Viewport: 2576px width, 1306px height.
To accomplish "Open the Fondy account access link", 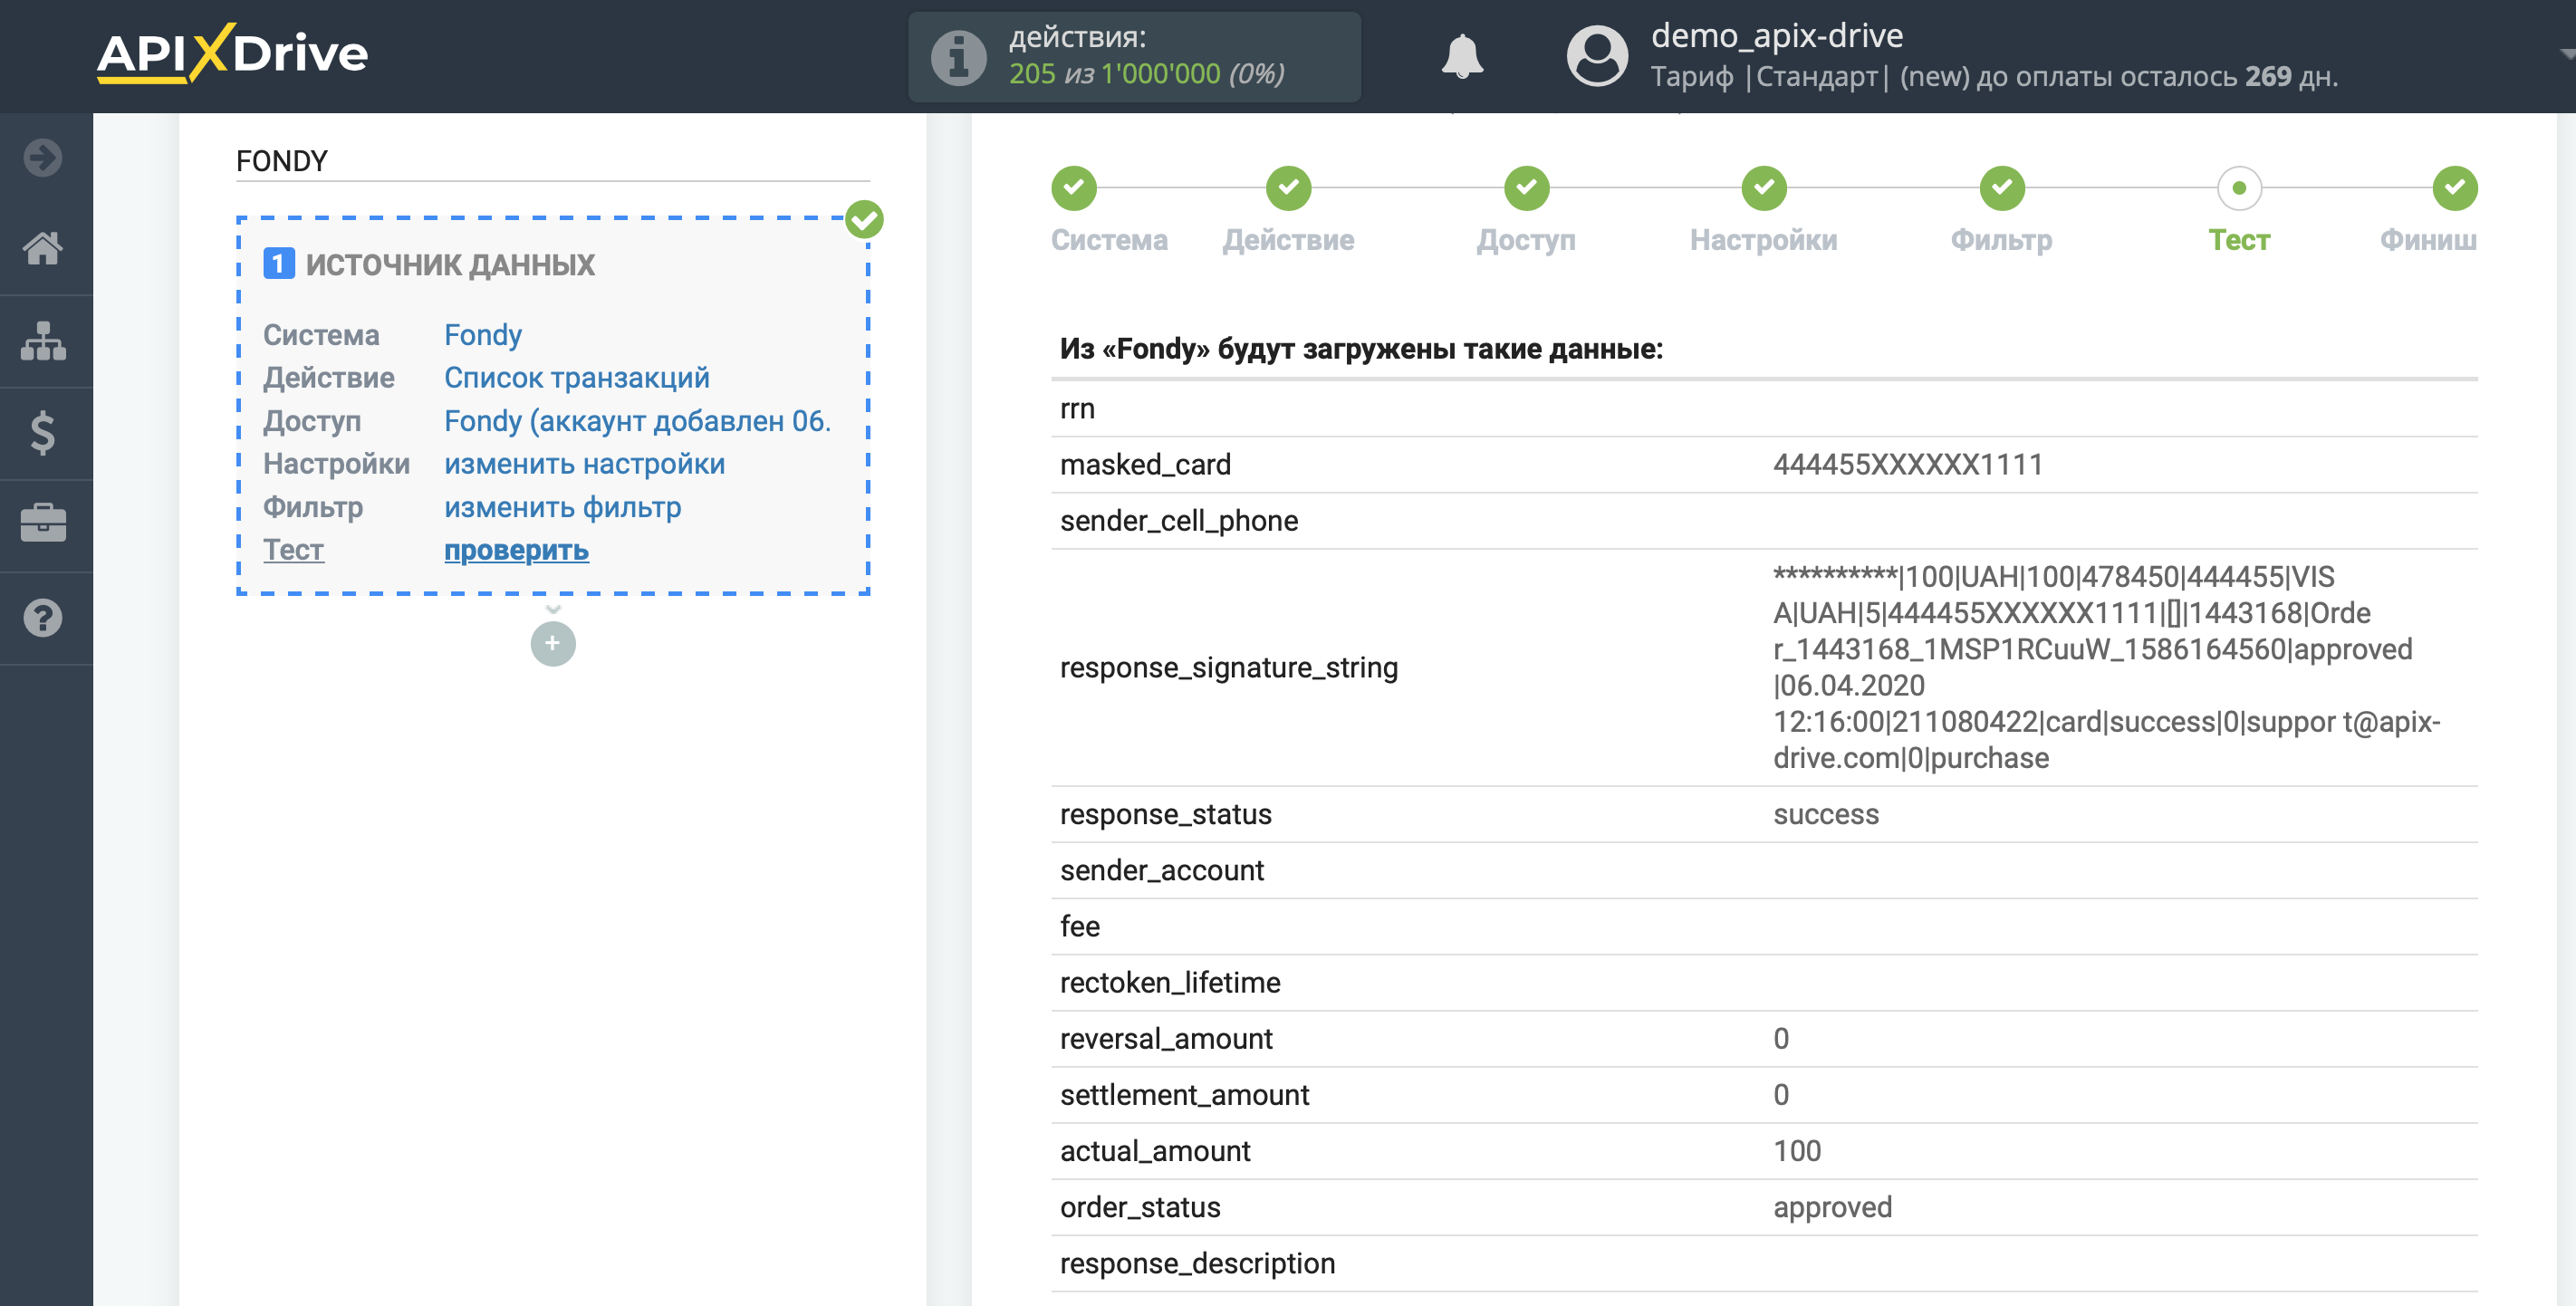I will point(638,420).
